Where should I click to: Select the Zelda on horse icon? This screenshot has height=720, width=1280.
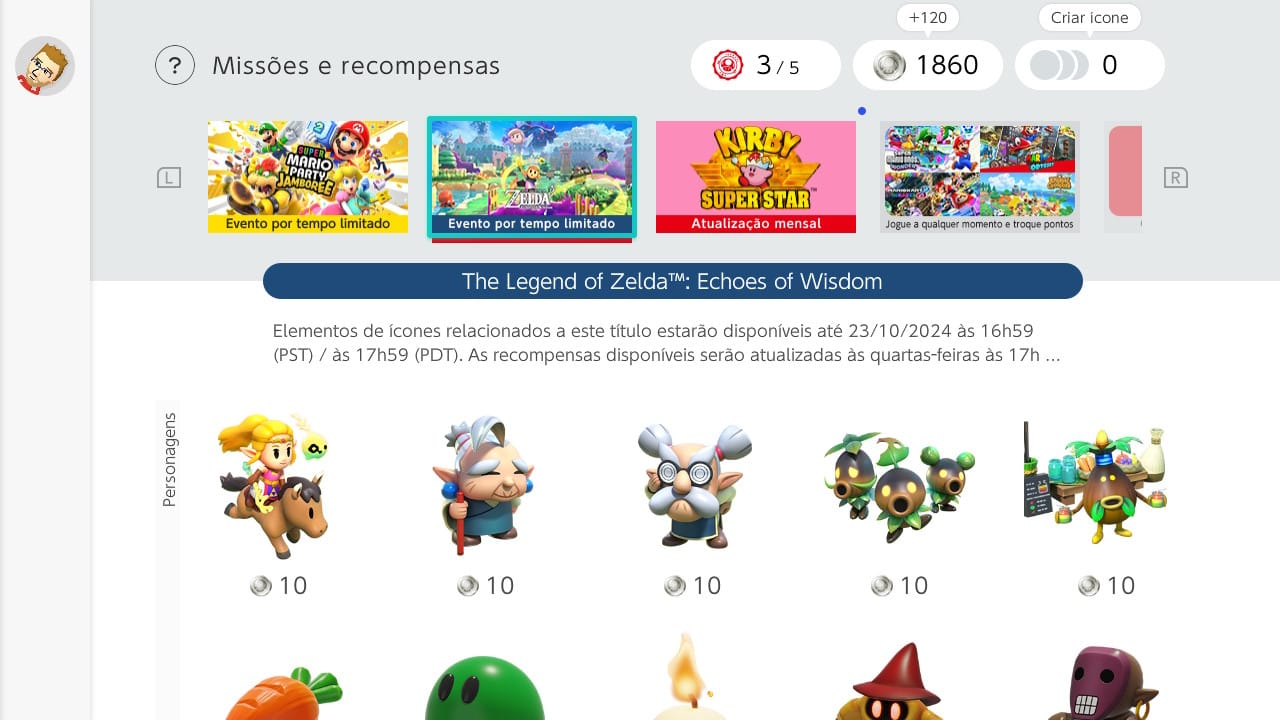pyautogui.click(x=274, y=485)
